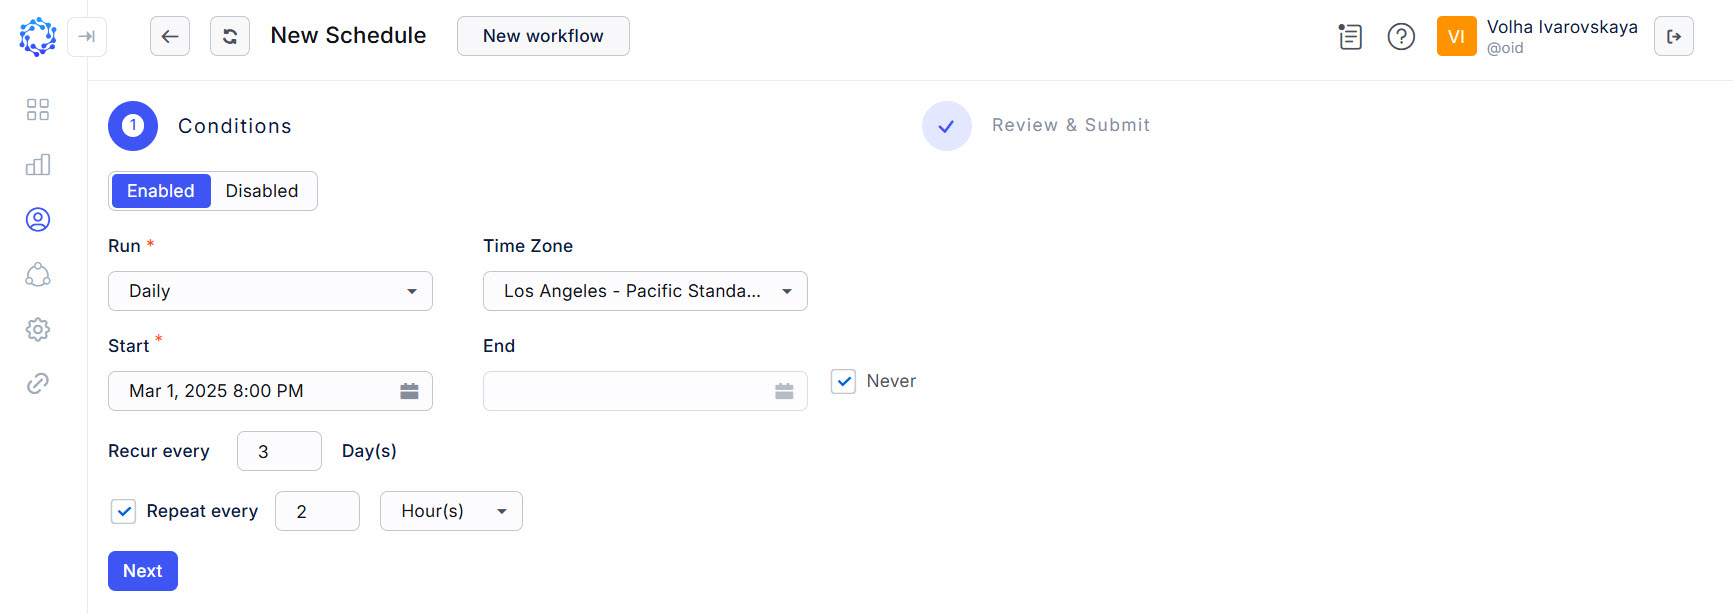Image resolution: width=1733 pixels, height=614 pixels.
Task: Click the back arrow button
Action: 170,37
